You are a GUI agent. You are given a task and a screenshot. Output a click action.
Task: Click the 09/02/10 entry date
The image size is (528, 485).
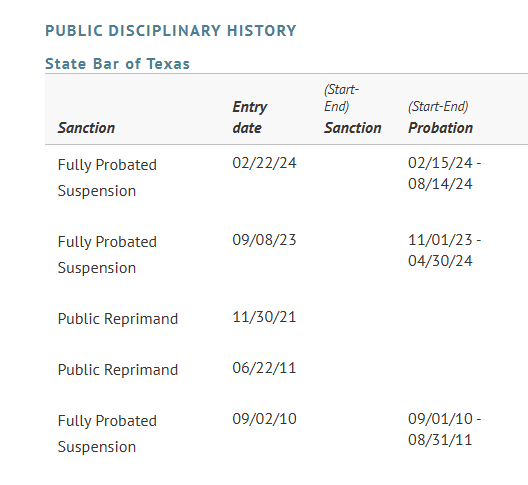pos(264,419)
